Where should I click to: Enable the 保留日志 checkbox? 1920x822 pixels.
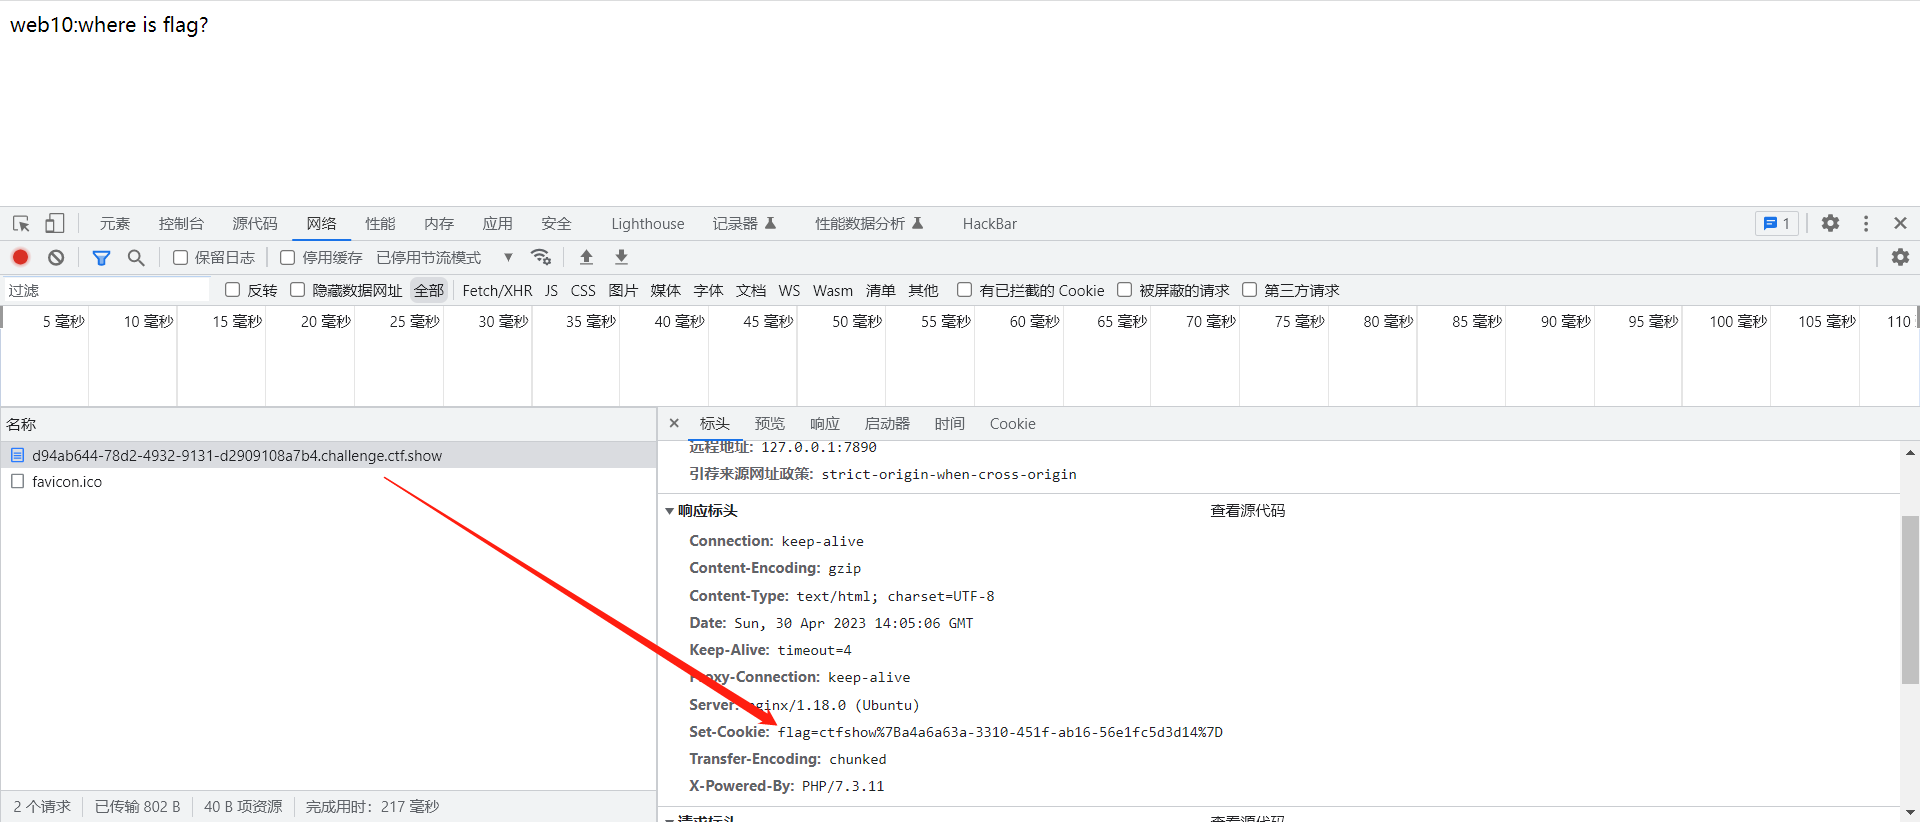[x=181, y=258]
